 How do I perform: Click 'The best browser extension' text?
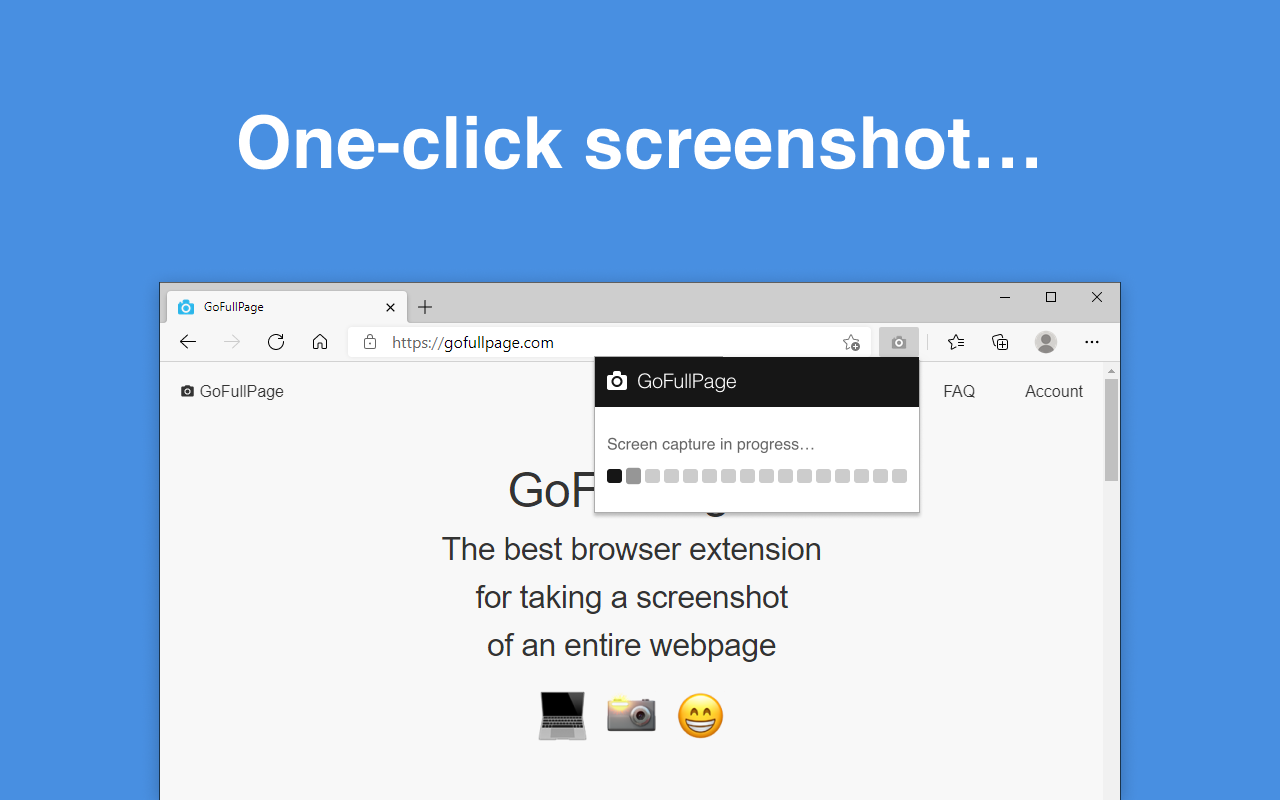(x=632, y=549)
